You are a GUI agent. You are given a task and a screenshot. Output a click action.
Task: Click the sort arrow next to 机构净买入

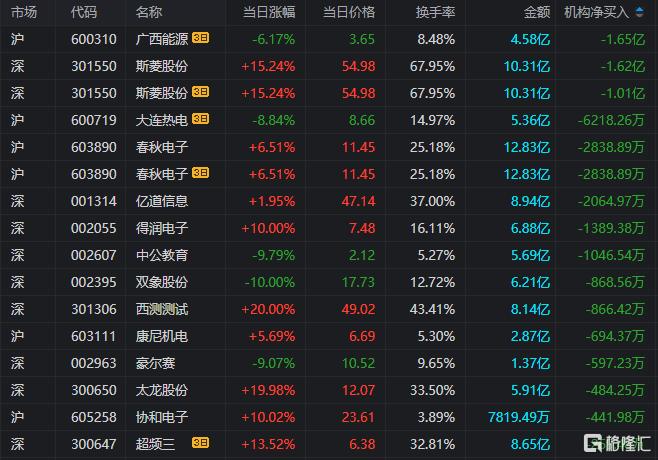pyautogui.click(x=640, y=12)
